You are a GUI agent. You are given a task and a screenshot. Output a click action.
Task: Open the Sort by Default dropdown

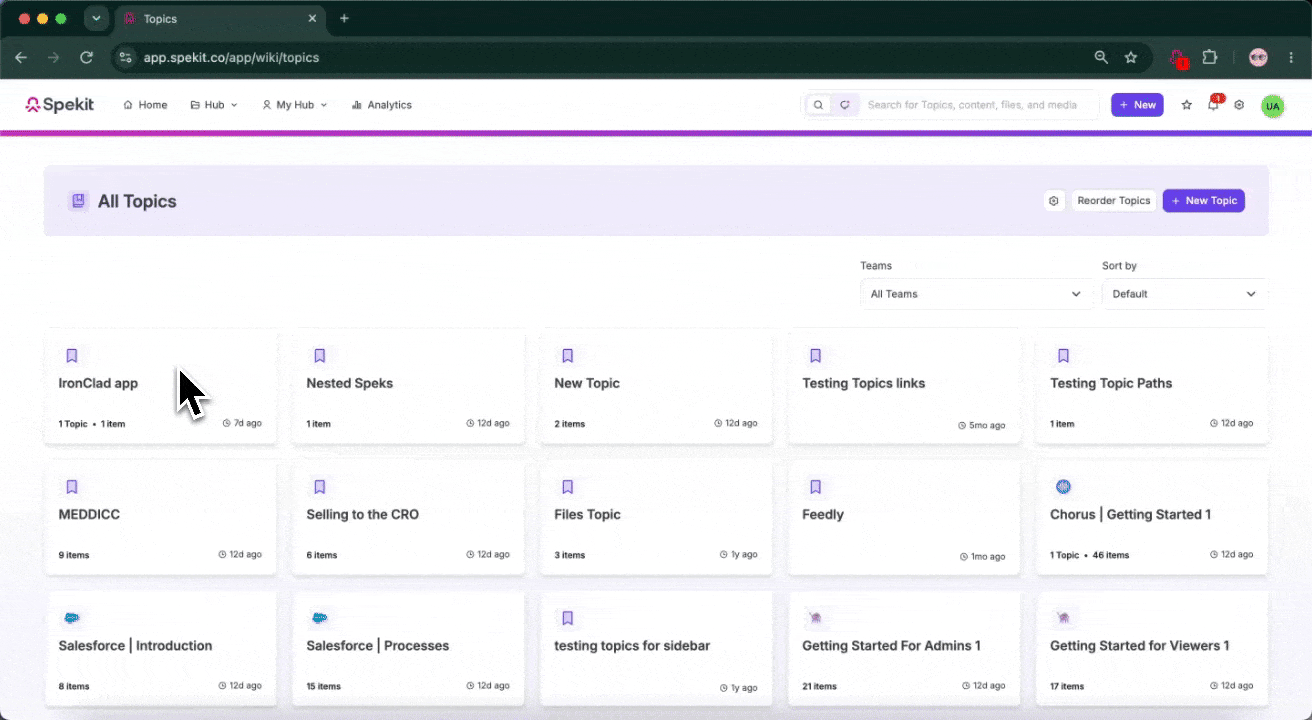pos(1184,294)
